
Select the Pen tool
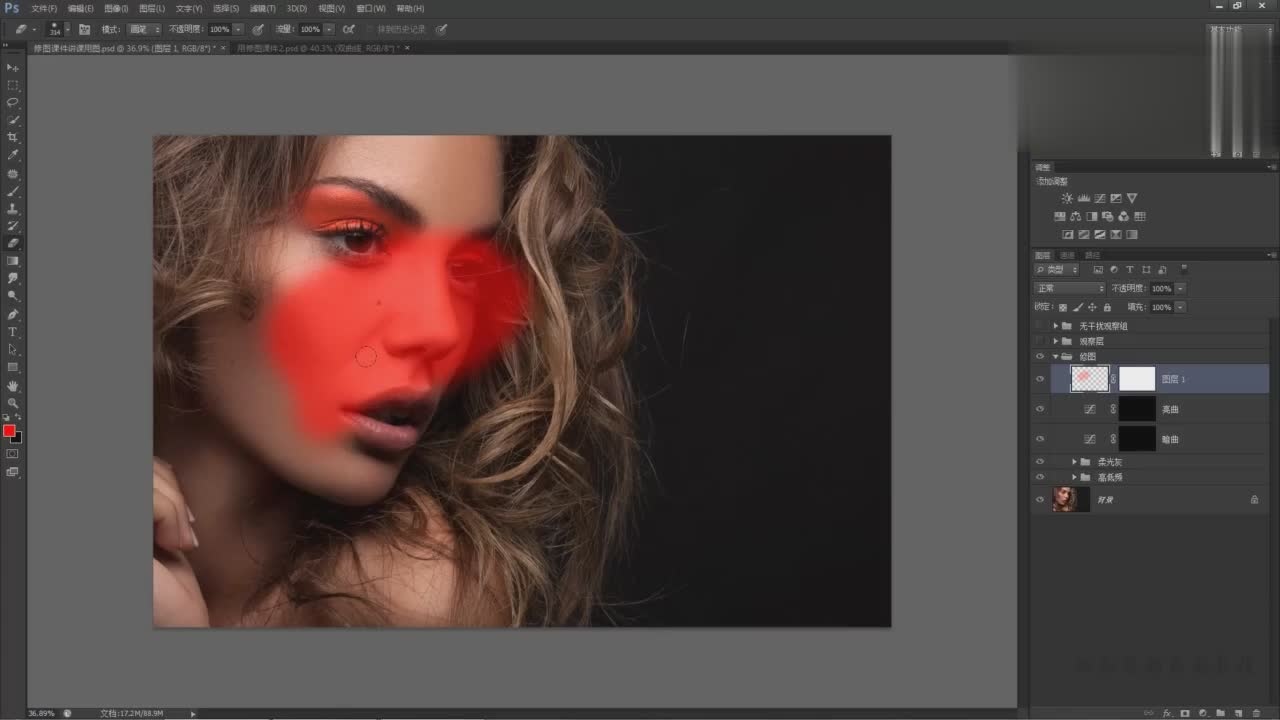(x=13, y=313)
